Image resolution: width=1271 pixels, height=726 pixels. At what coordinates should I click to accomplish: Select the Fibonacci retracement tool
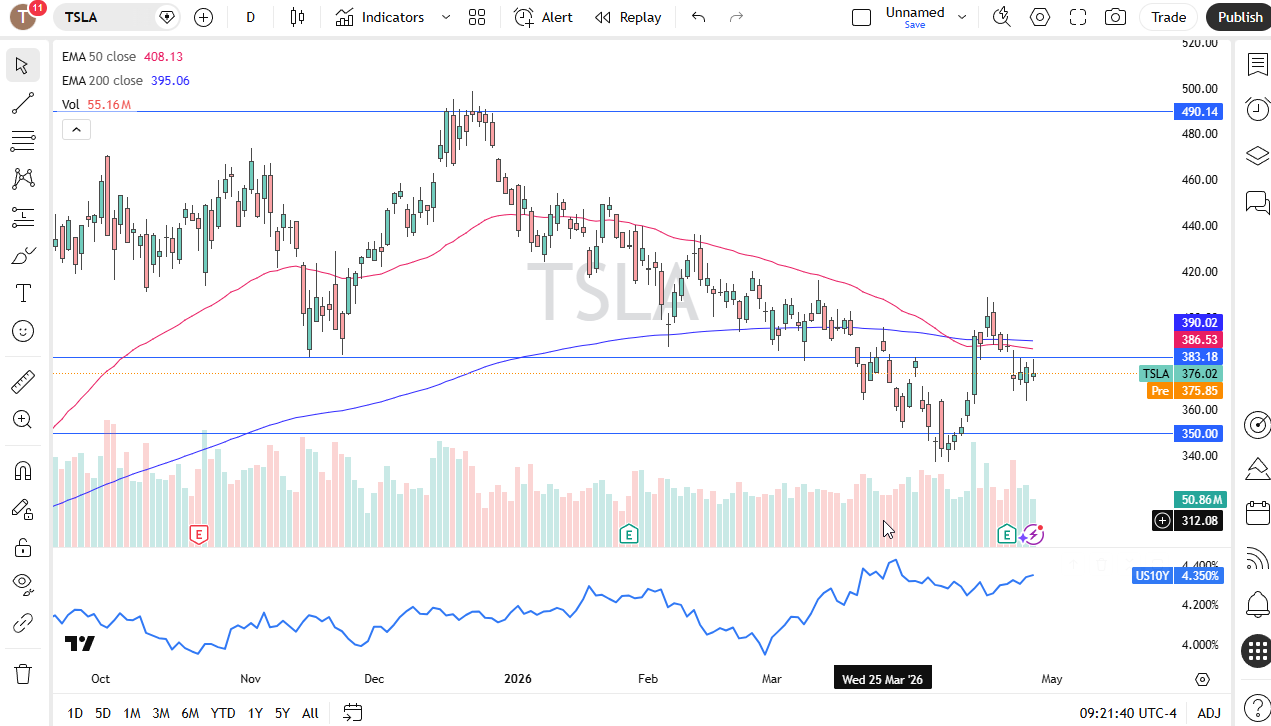click(23, 141)
